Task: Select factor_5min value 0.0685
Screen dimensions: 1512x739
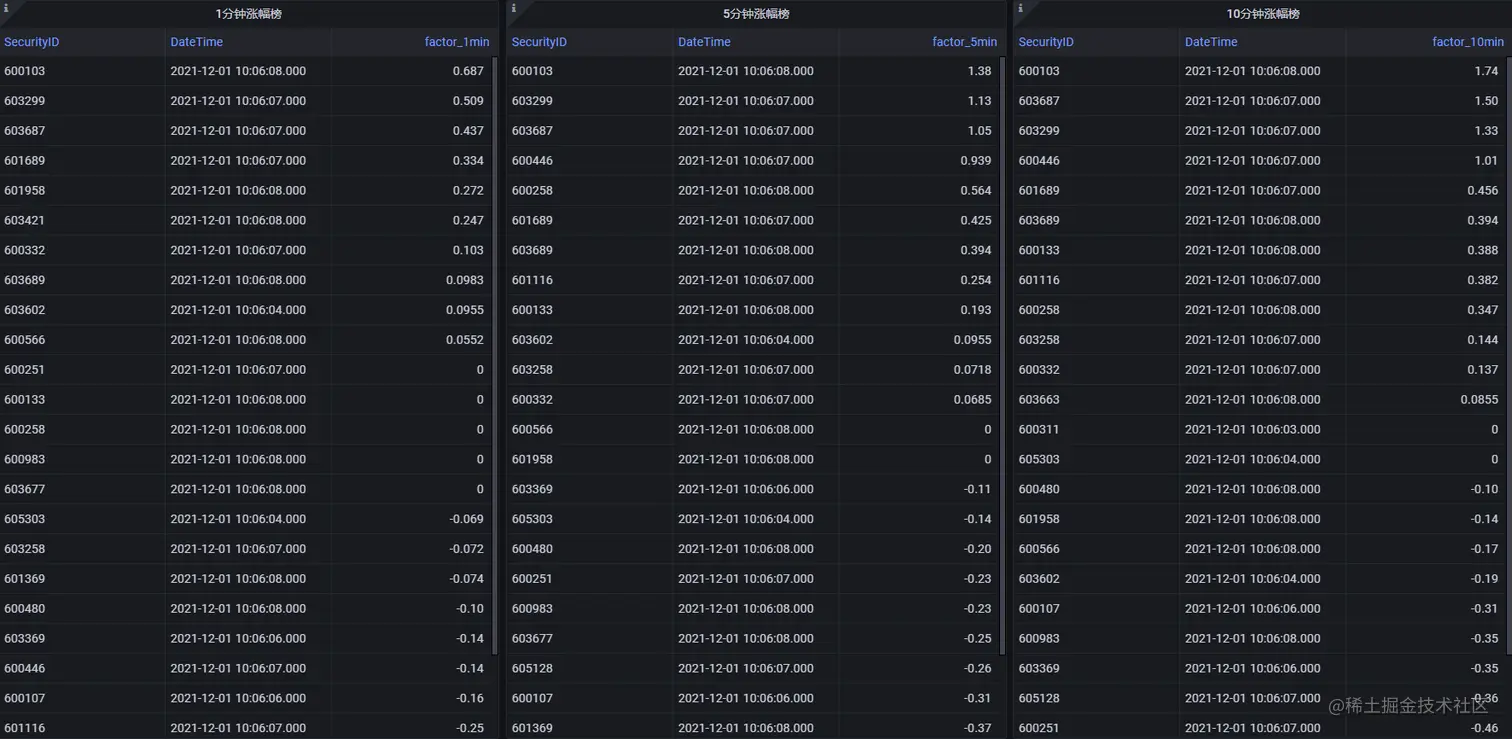Action: pyautogui.click(x=972, y=400)
